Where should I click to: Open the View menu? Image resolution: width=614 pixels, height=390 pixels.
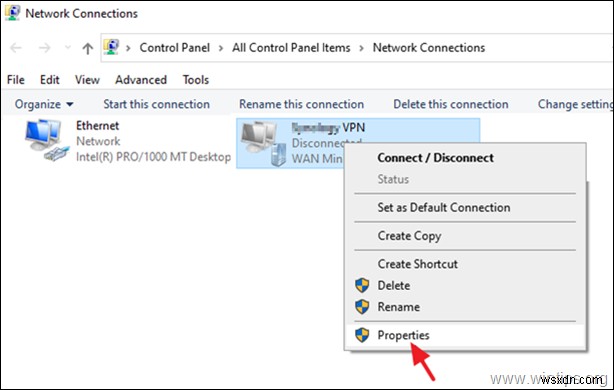point(87,80)
